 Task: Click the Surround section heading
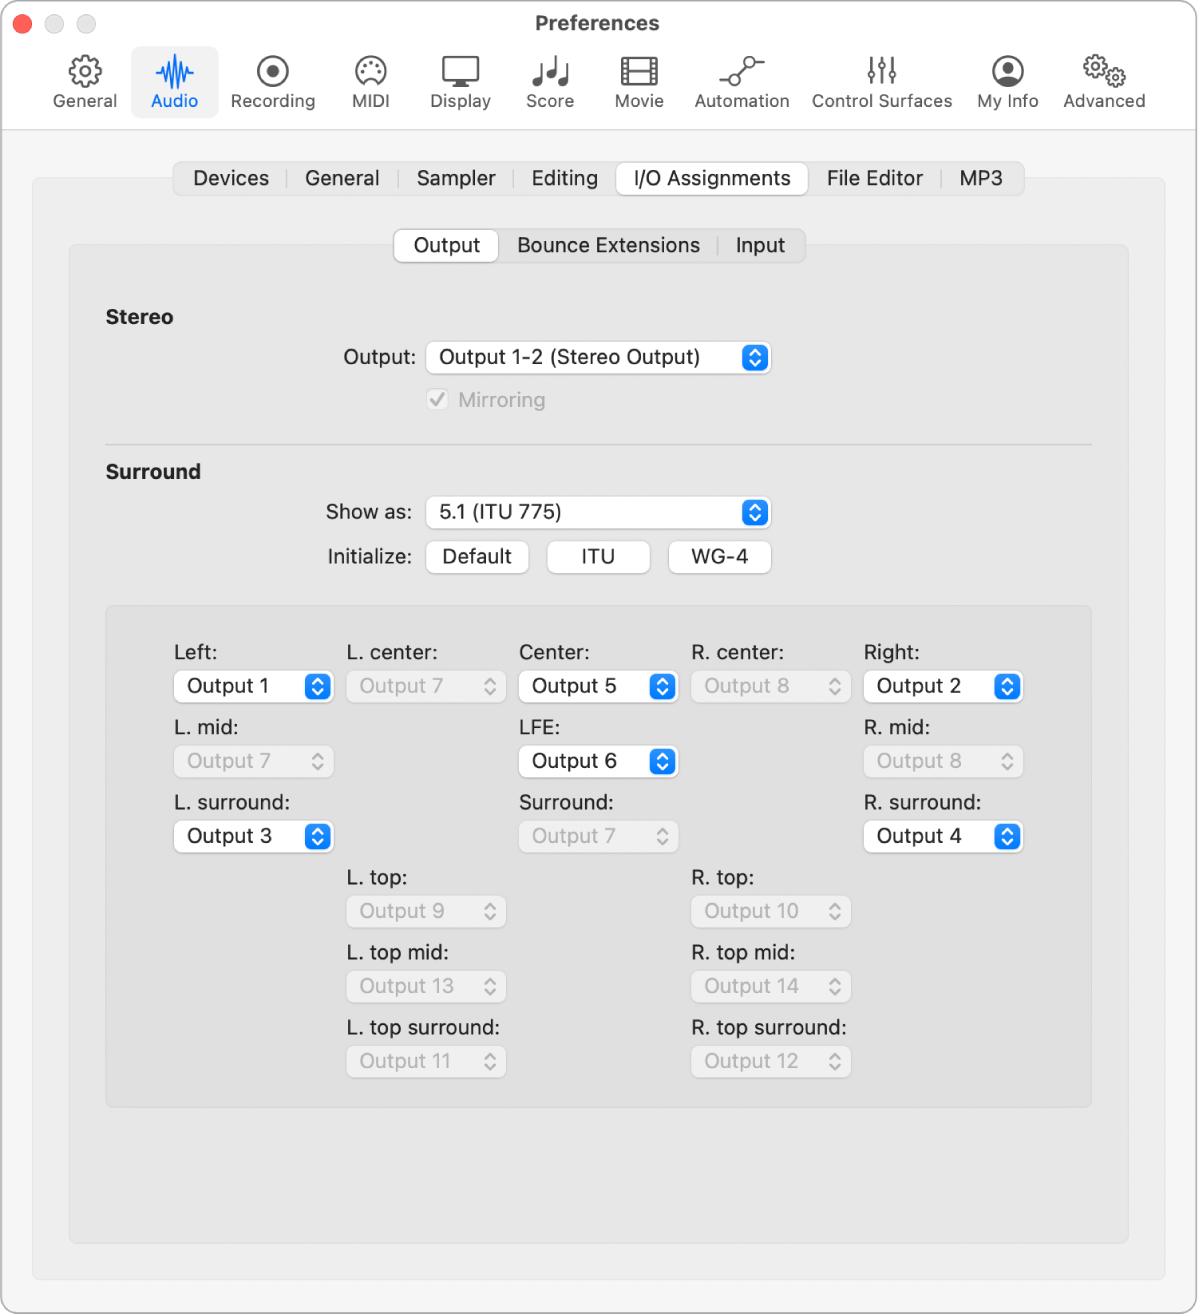[153, 472]
